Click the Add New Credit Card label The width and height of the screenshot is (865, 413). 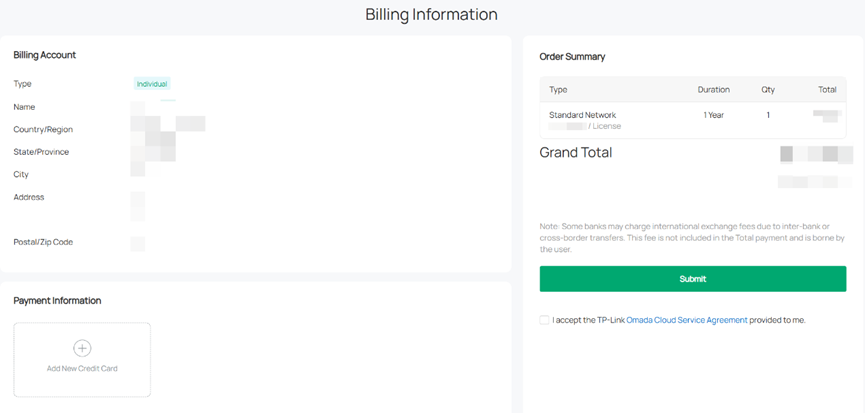82,369
